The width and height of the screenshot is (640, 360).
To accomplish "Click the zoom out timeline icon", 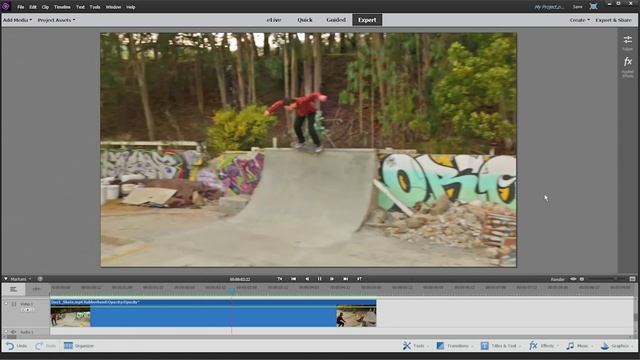I will (582, 279).
